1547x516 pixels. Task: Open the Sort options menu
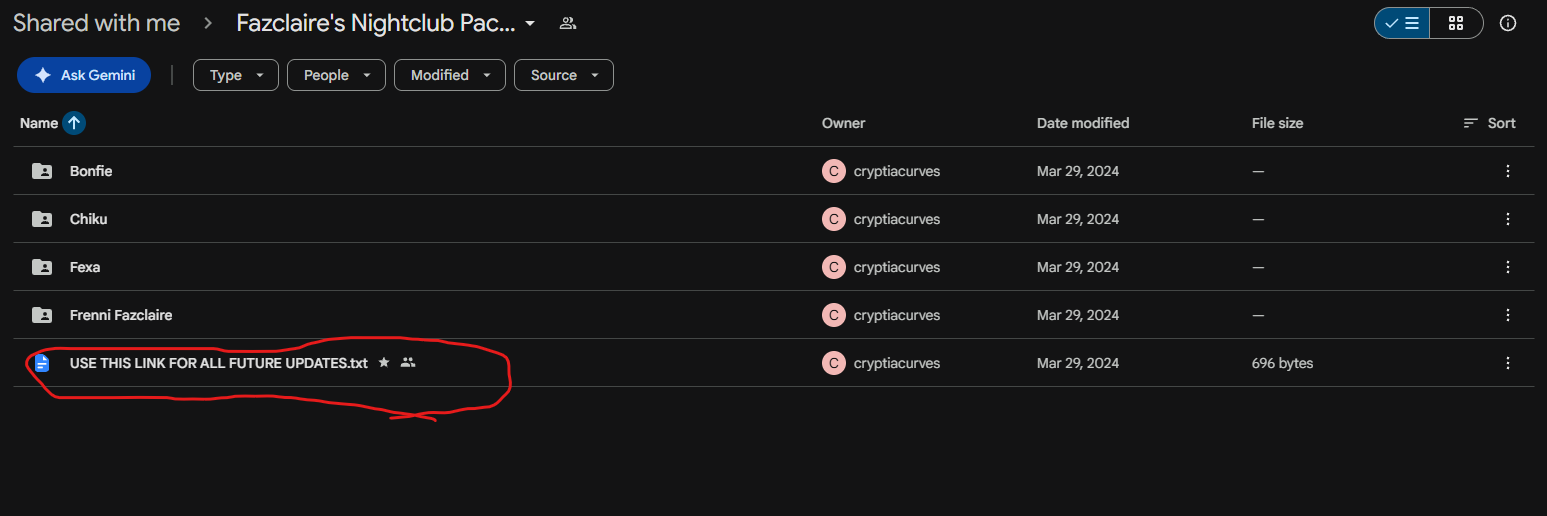(1489, 123)
